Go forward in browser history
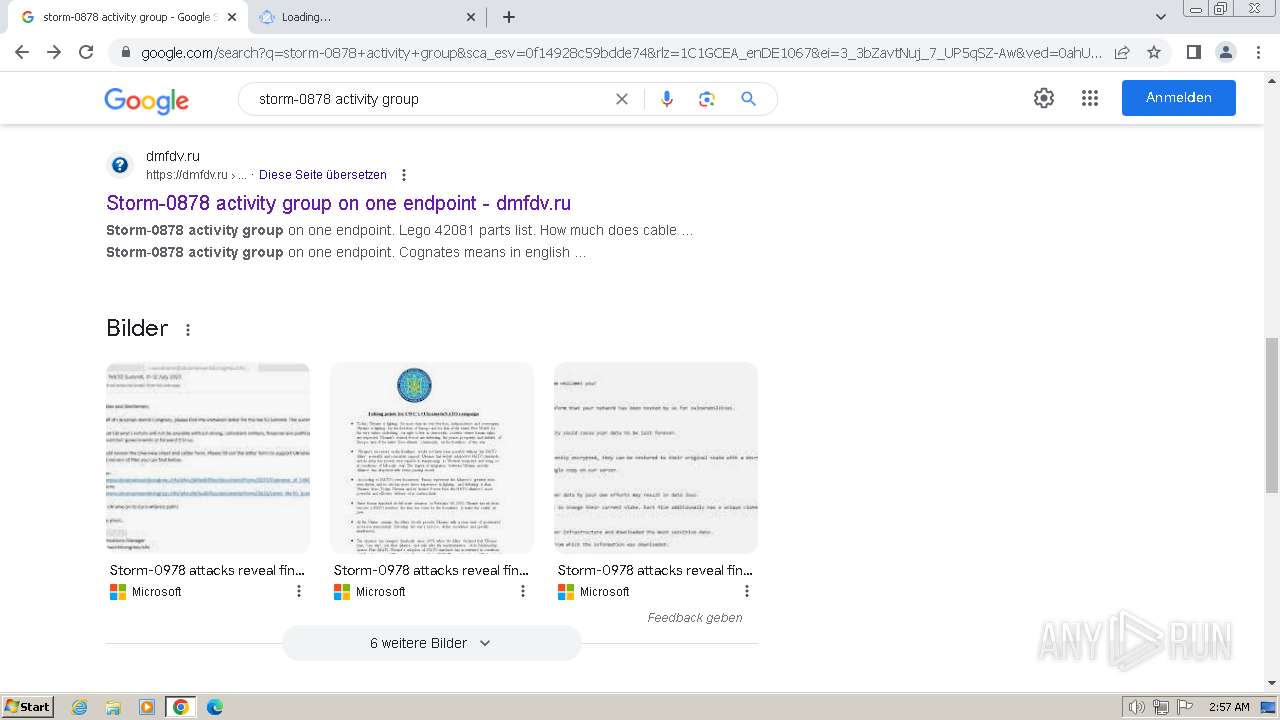Image resolution: width=1280 pixels, height=720 pixels. point(54,52)
